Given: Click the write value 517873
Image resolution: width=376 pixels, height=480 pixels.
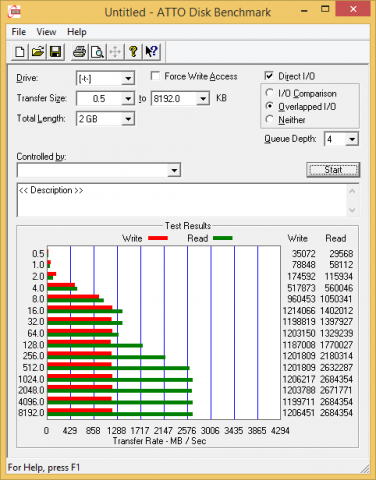Looking at the screenshot, I should tap(301, 288).
